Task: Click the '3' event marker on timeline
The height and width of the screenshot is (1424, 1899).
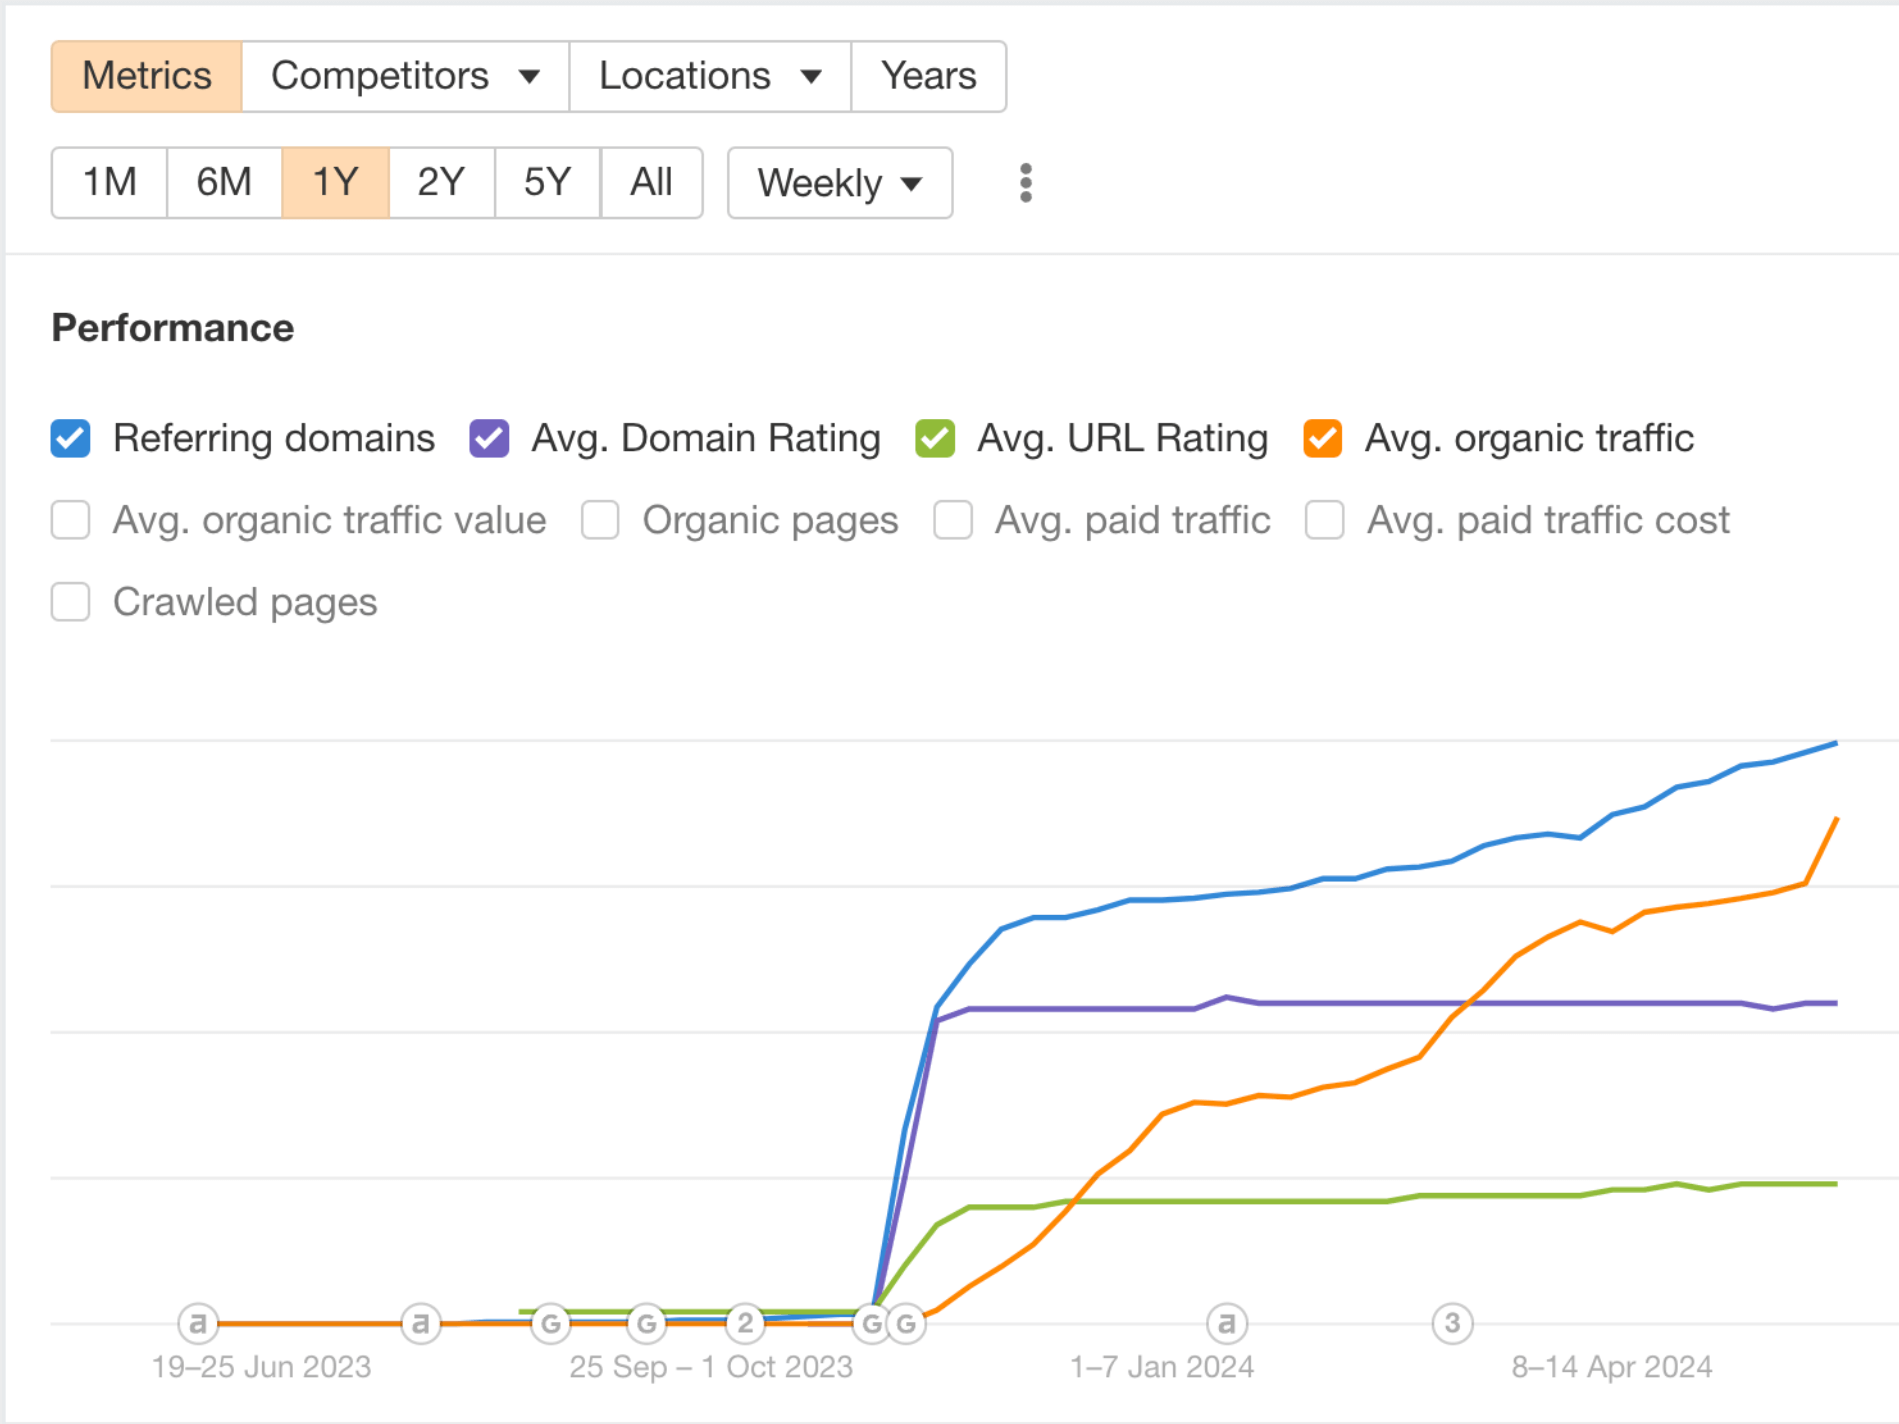Action: pyautogui.click(x=1452, y=1323)
